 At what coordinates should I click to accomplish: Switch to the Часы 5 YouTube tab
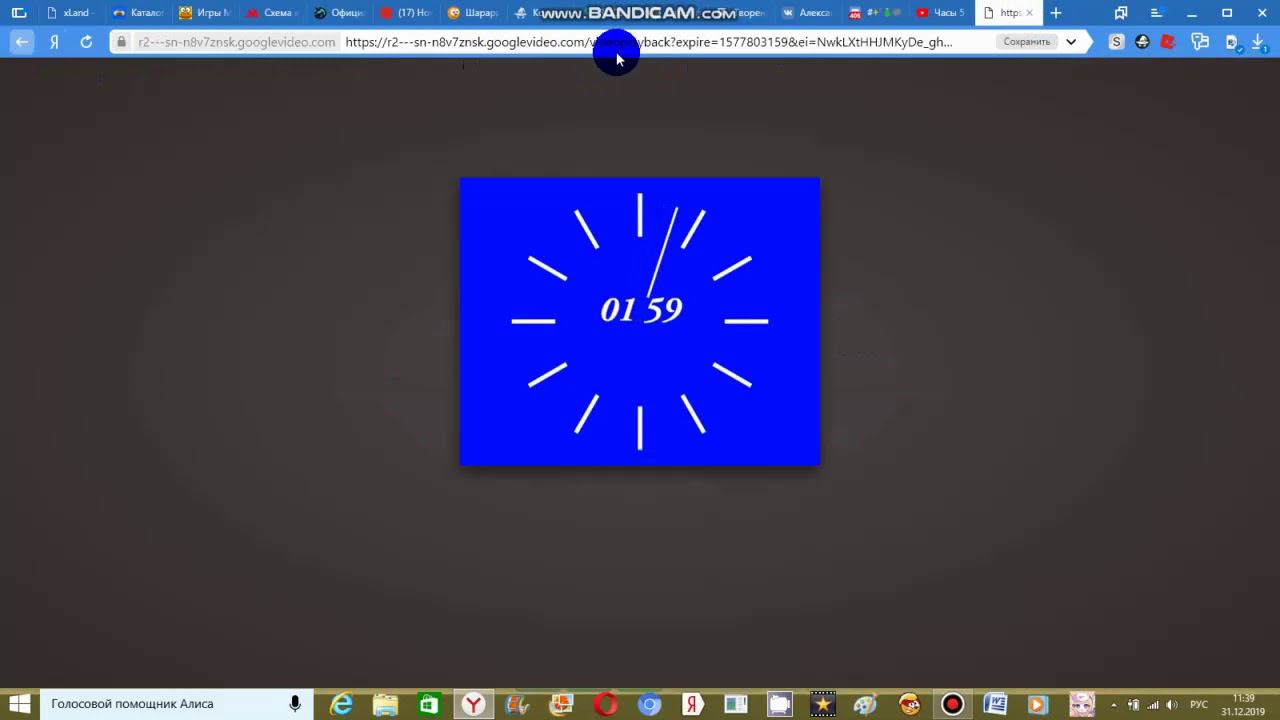tap(940, 13)
